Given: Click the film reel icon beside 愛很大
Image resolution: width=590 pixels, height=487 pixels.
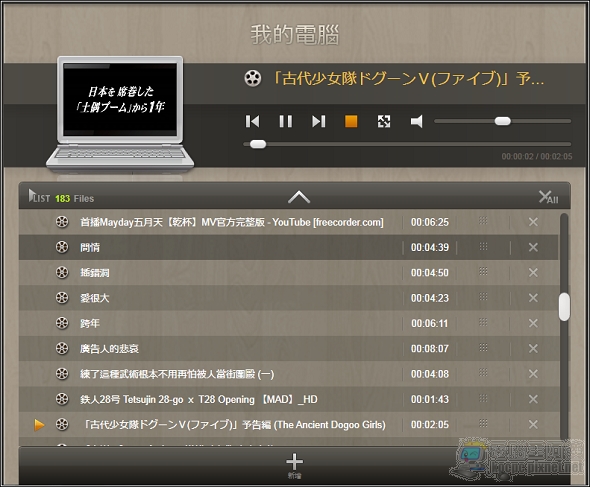Looking at the screenshot, I should coord(62,298).
